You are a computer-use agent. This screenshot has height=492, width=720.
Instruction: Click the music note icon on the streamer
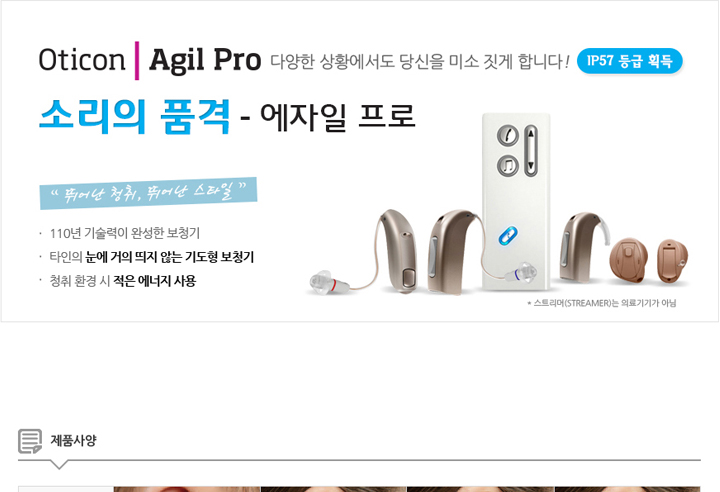point(508,165)
